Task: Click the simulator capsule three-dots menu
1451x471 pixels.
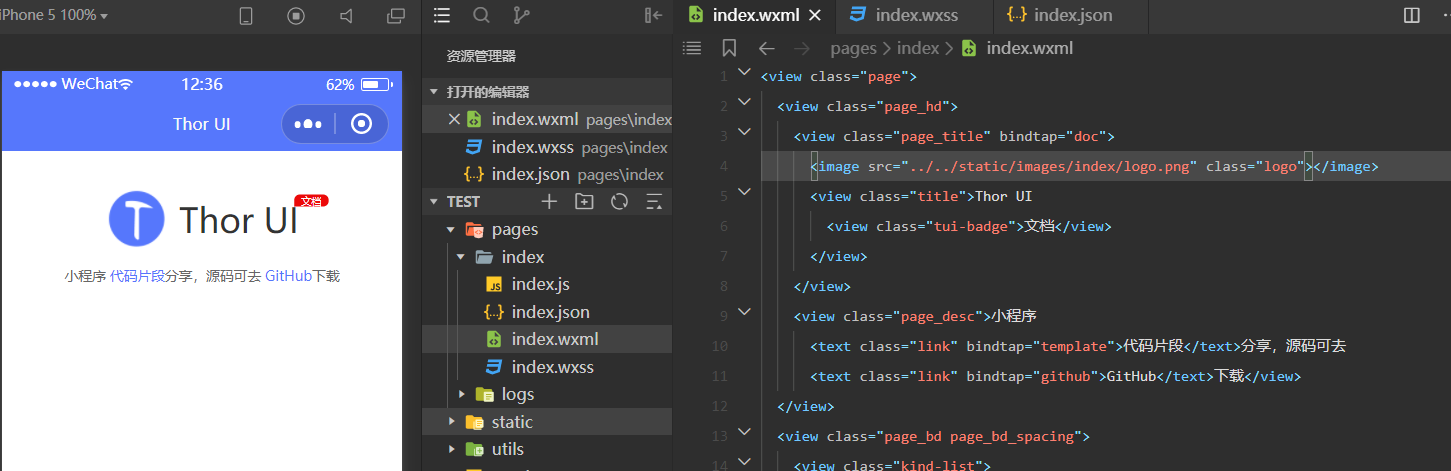Action: coord(308,124)
